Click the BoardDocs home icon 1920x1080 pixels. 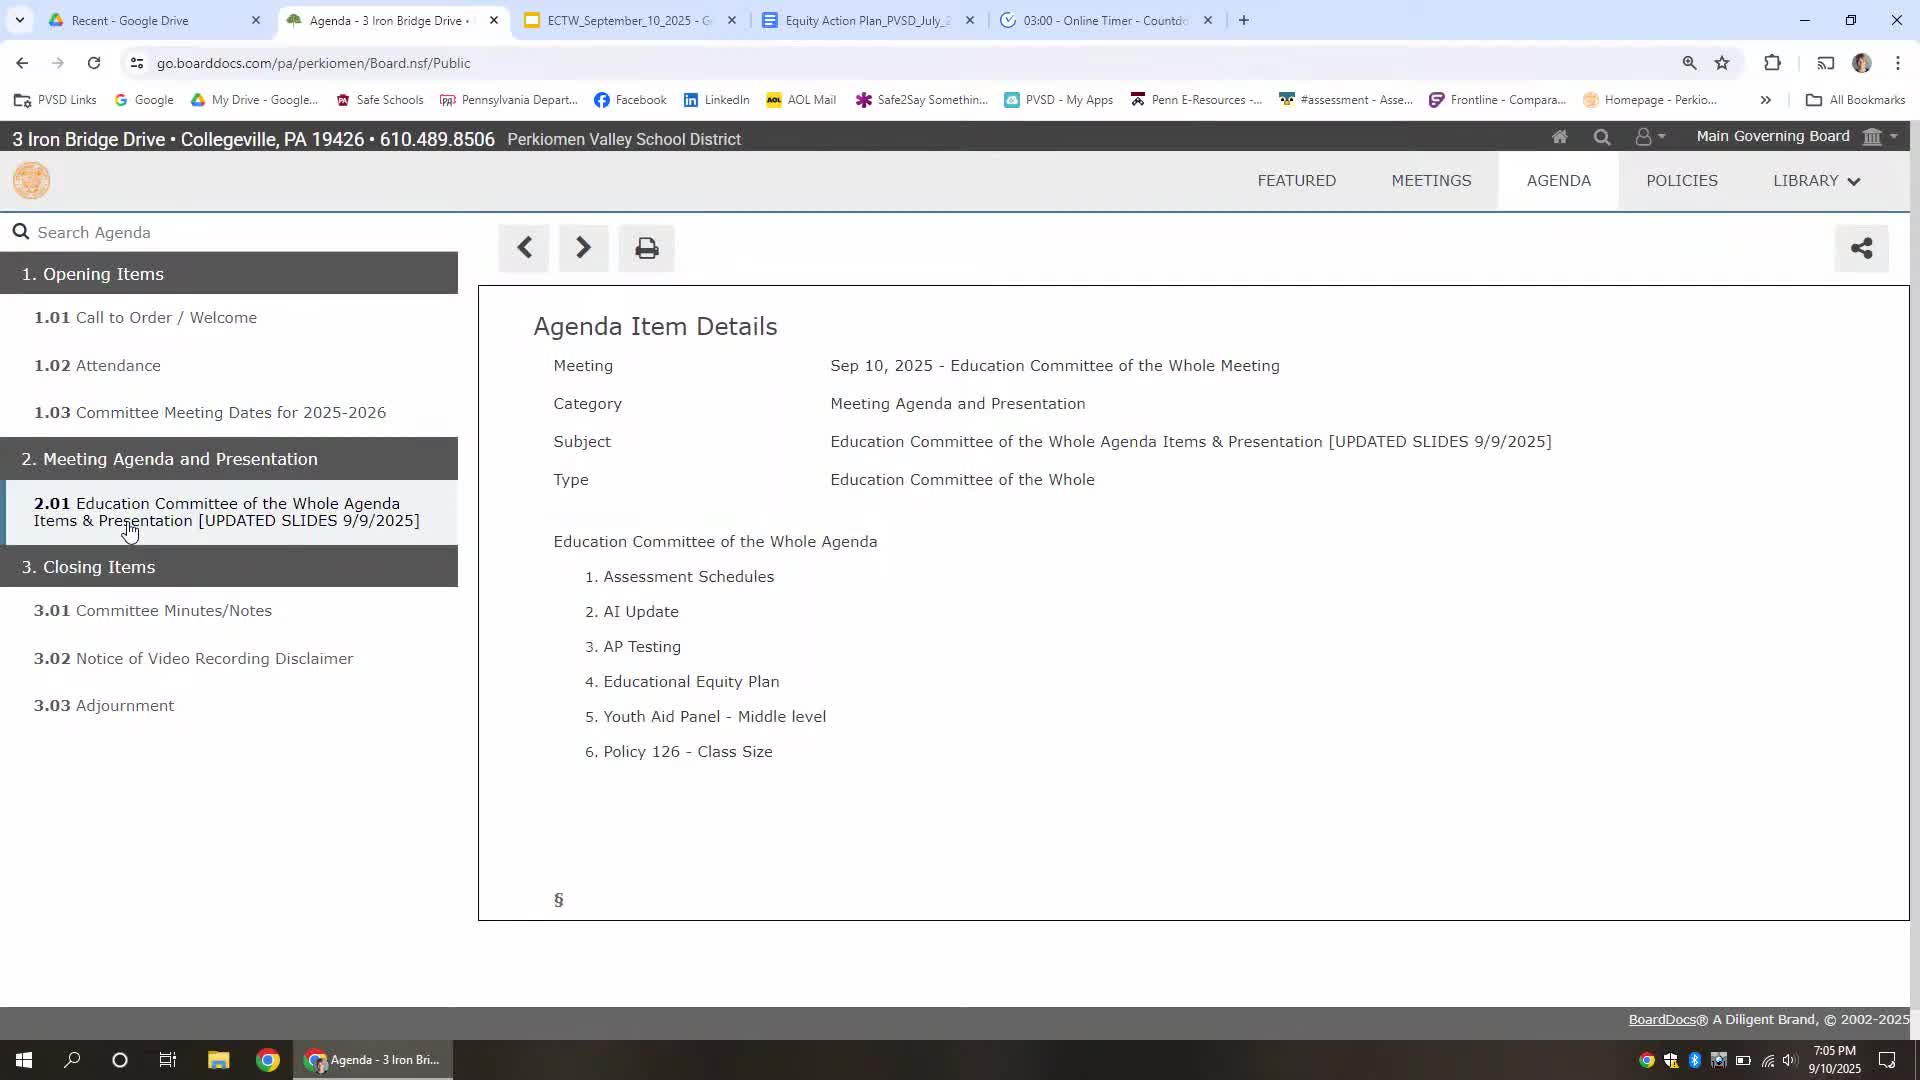pos(1559,137)
